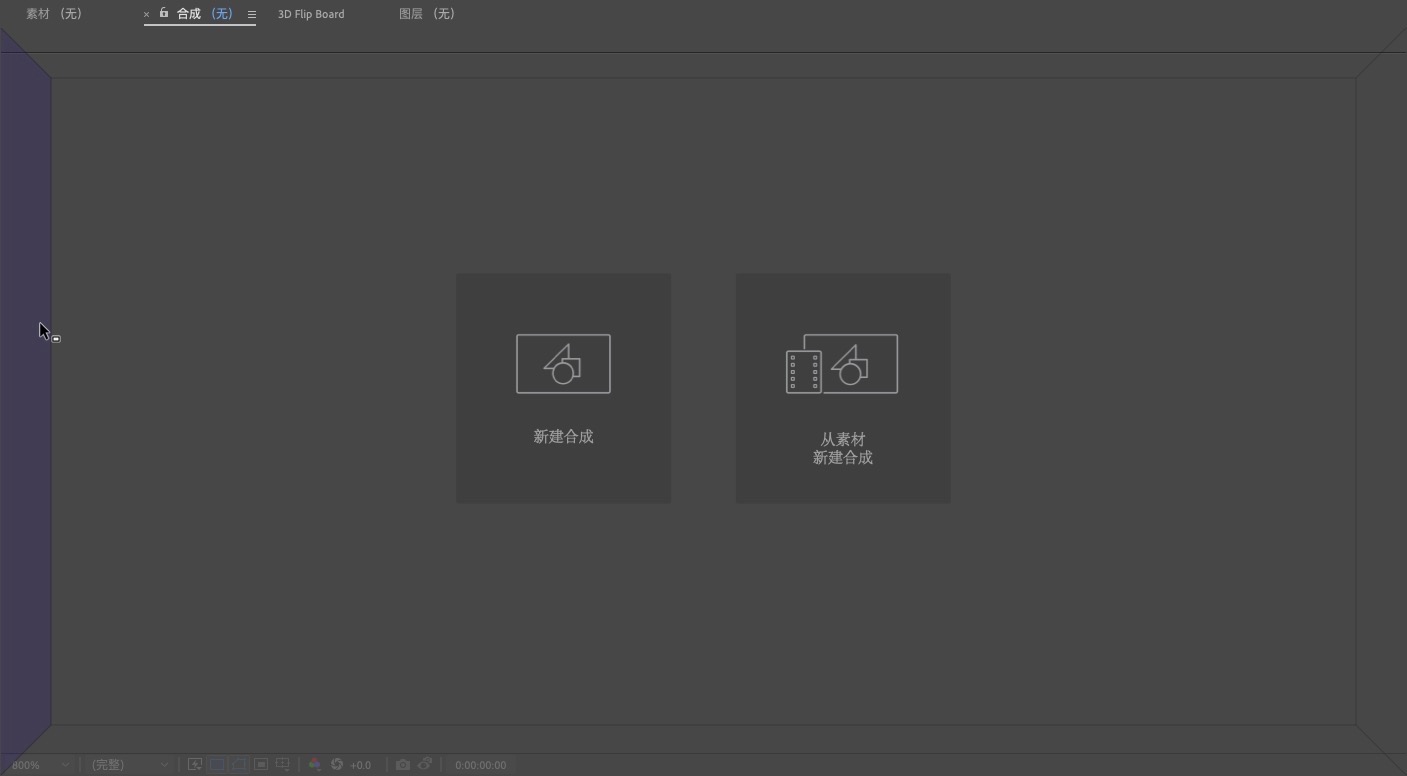Viewport: 1407px width, 776px height.
Task: Adjust the +0.0 exposure value
Action: (360, 765)
